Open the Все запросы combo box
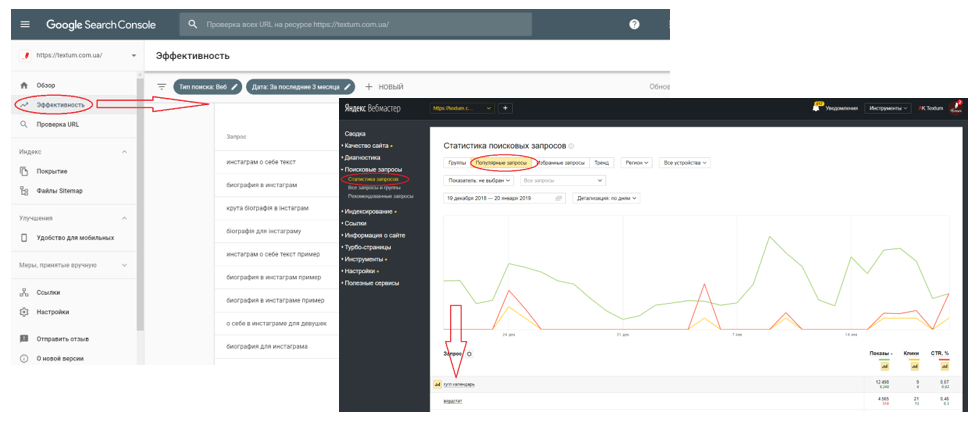The height and width of the screenshot is (421, 979). [563, 180]
